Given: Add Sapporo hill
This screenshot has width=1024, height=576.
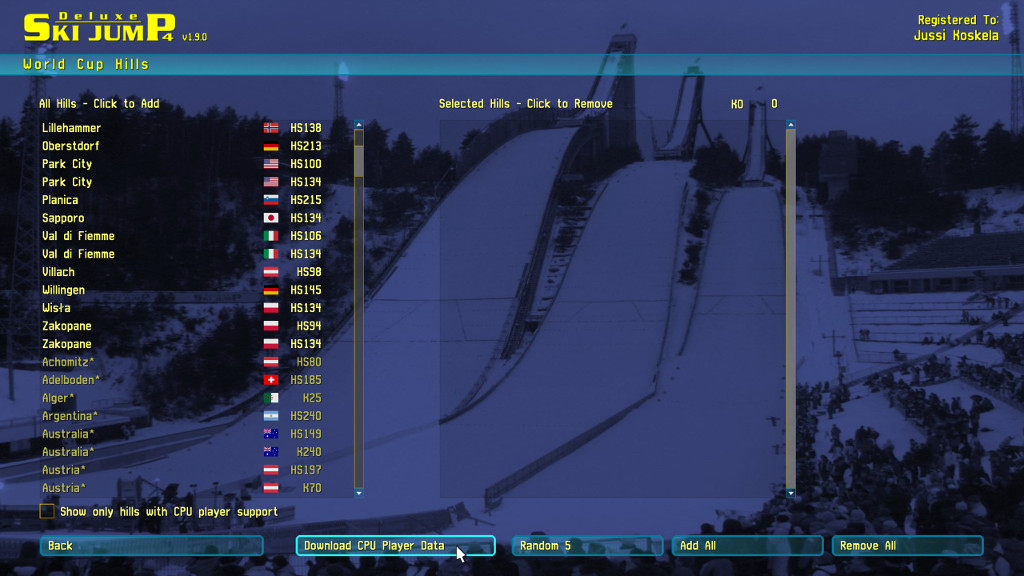Looking at the screenshot, I should coord(182,218).
